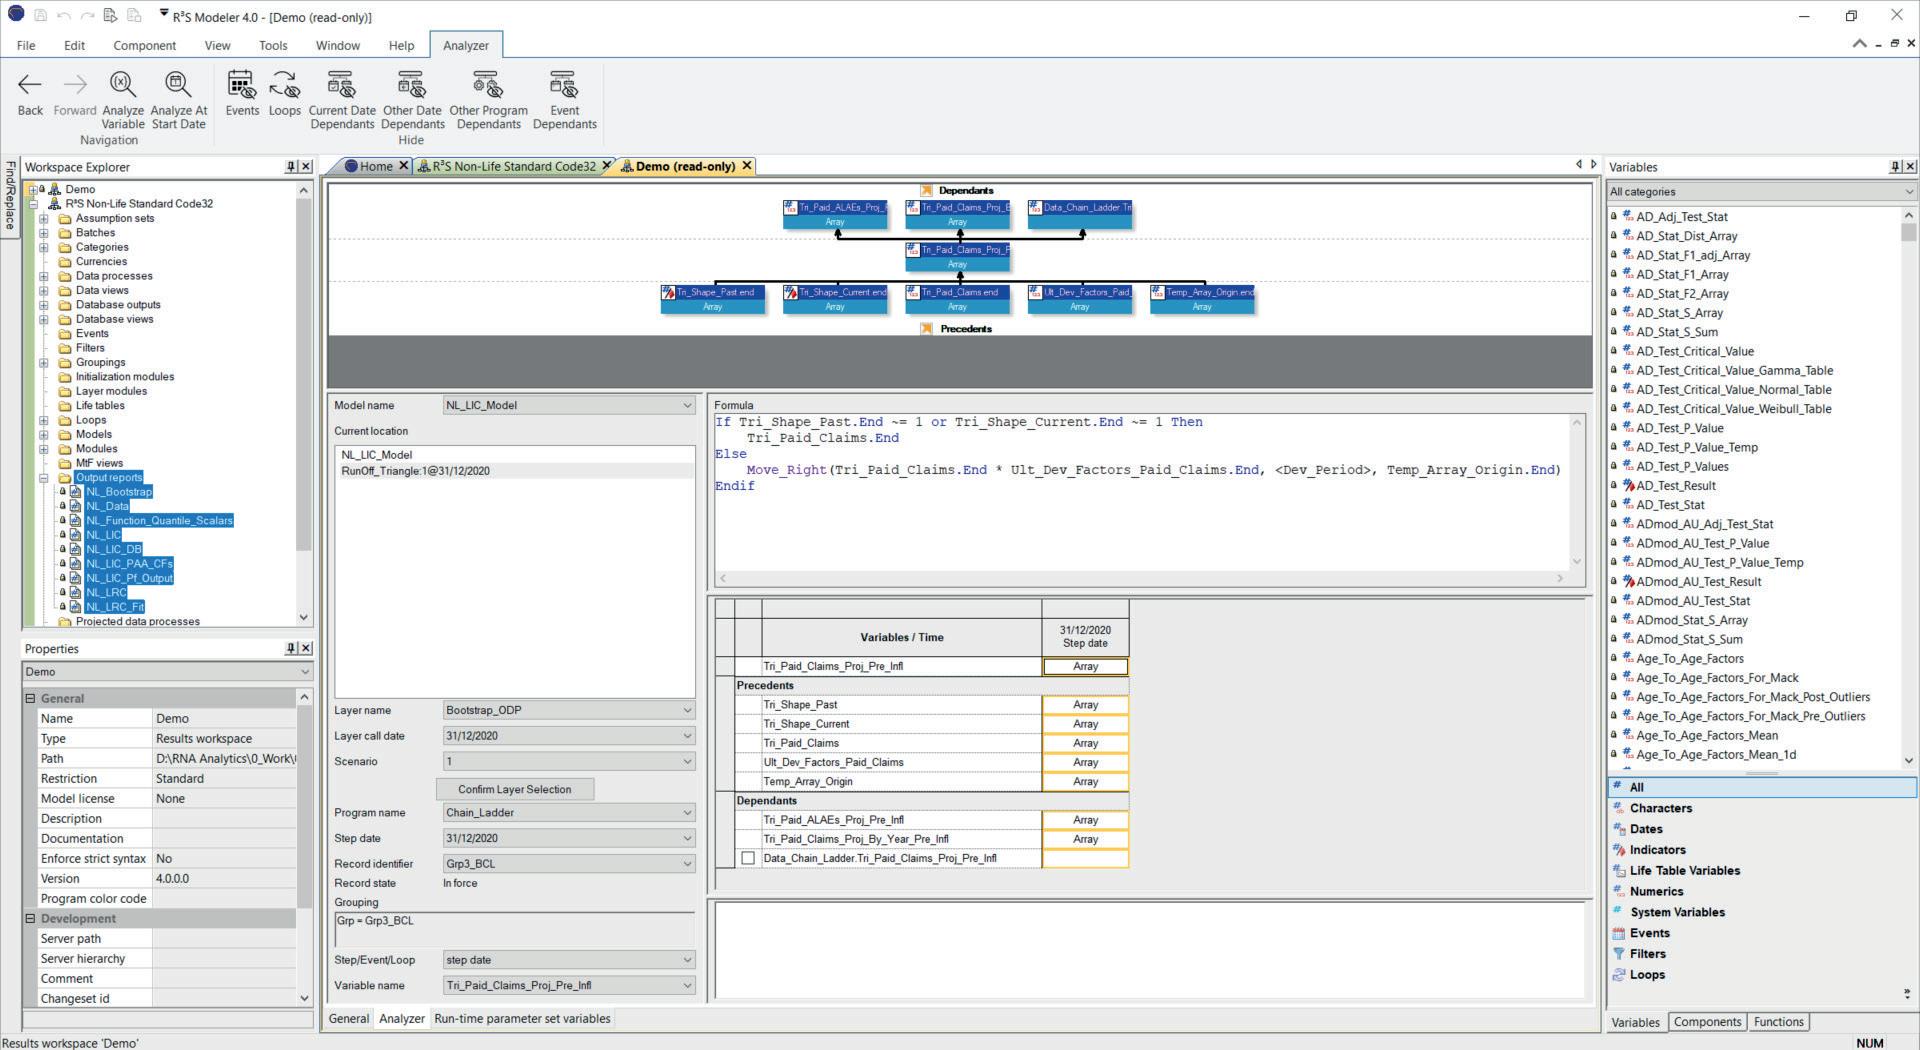Screen dimensions: 1920x1050
Task: Pin the Properties panel
Action: coord(291,648)
